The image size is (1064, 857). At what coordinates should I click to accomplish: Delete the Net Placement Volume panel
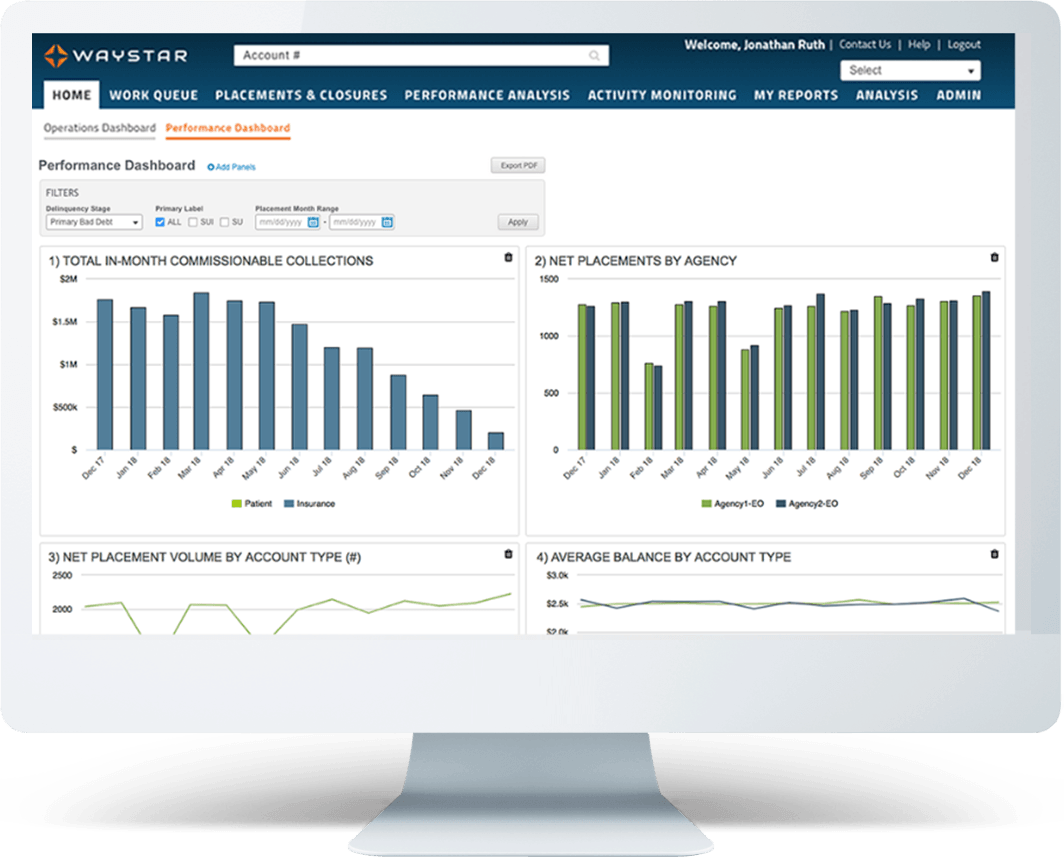(506, 554)
